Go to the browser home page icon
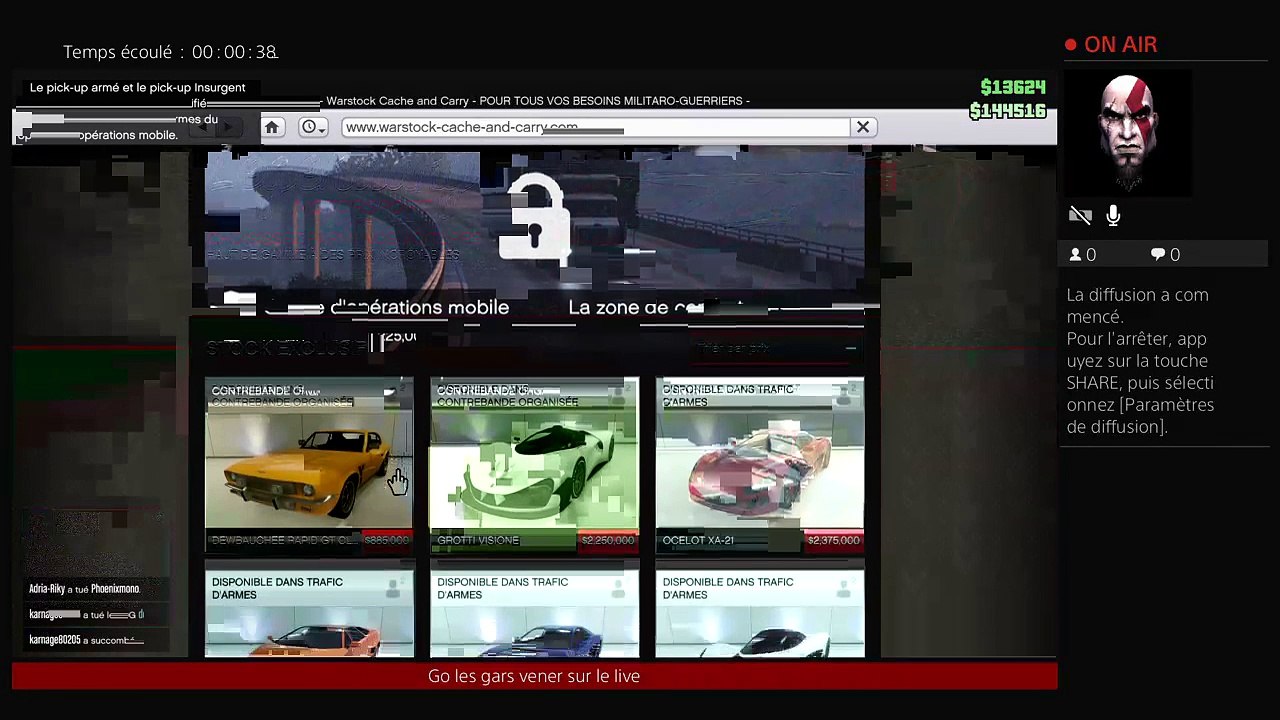The height and width of the screenshot is (720, 1280). (x=271, y=127)
